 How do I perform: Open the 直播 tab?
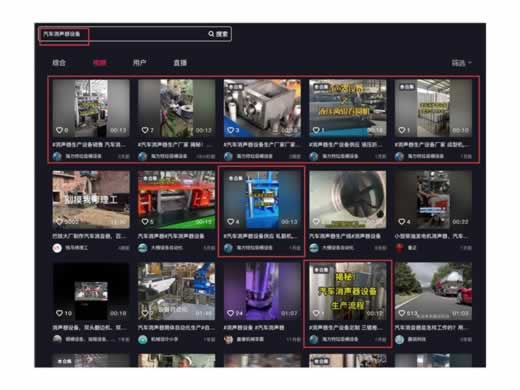pyautogui.click(x=180, y=63)
